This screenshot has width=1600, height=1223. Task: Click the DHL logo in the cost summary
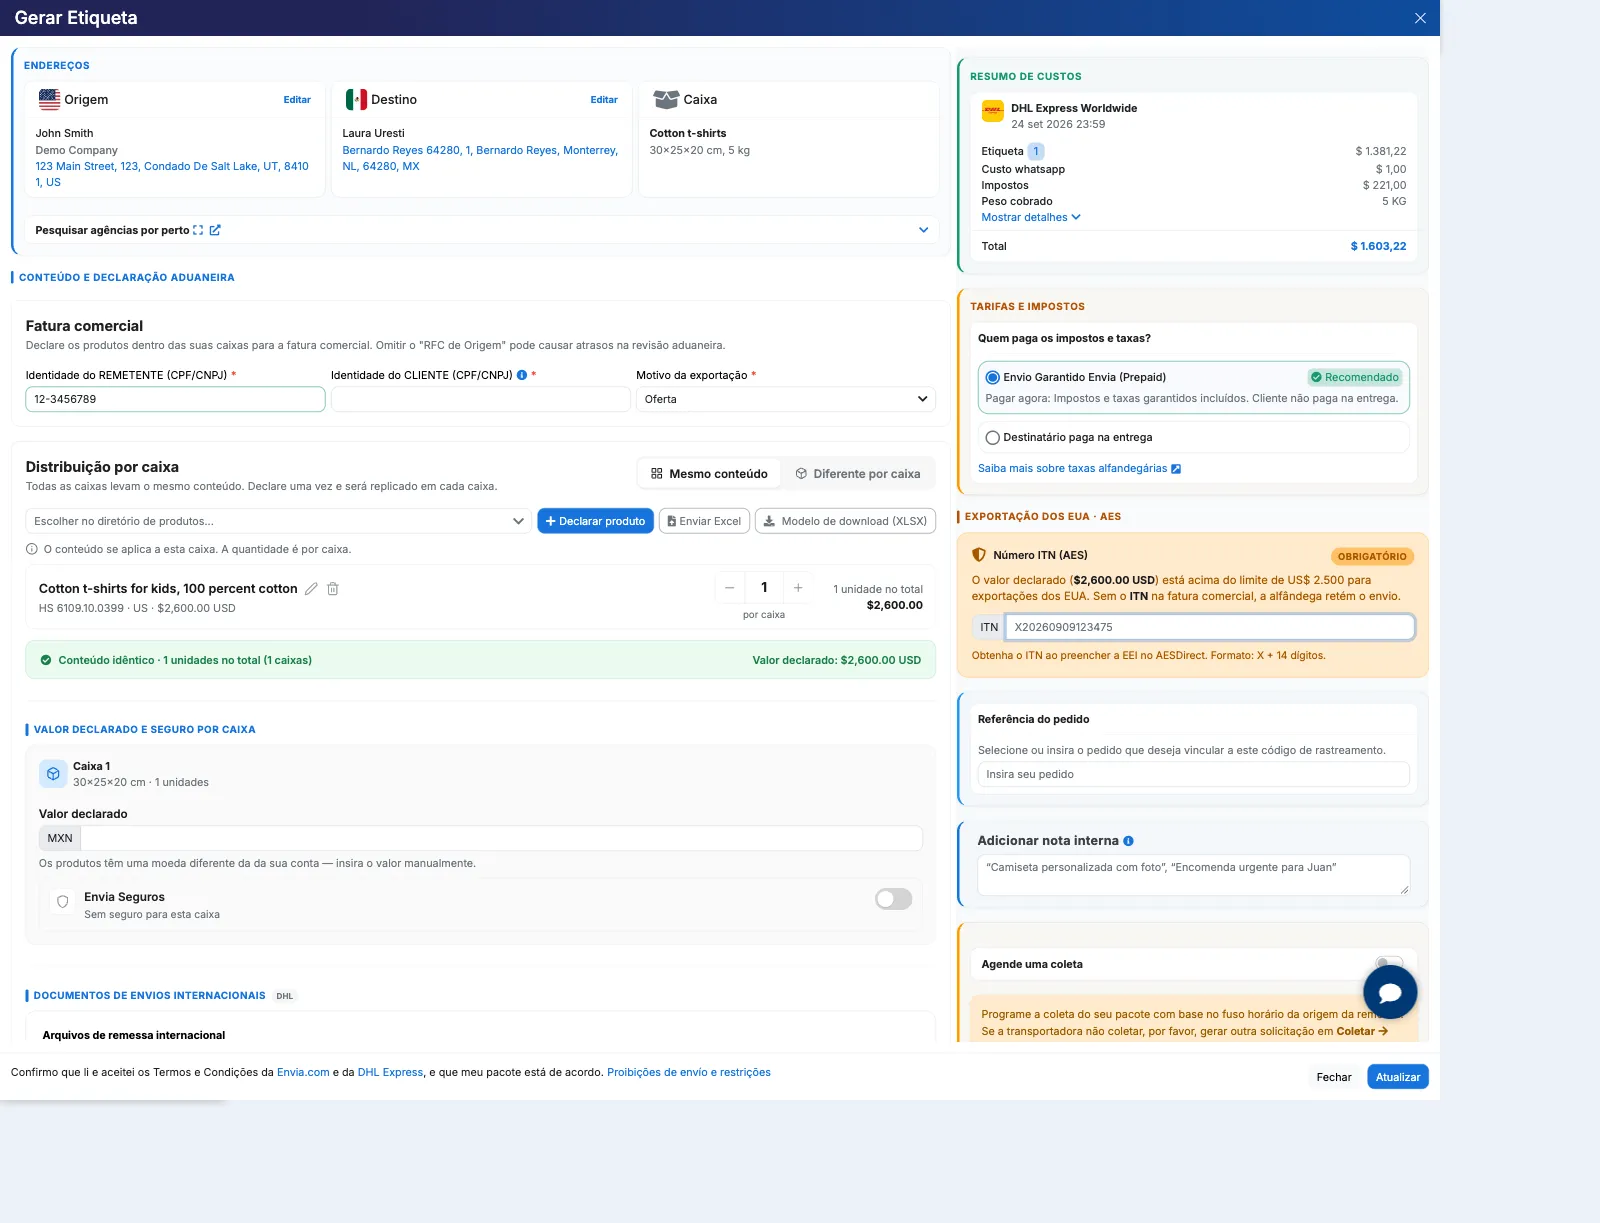click(993, 111)
